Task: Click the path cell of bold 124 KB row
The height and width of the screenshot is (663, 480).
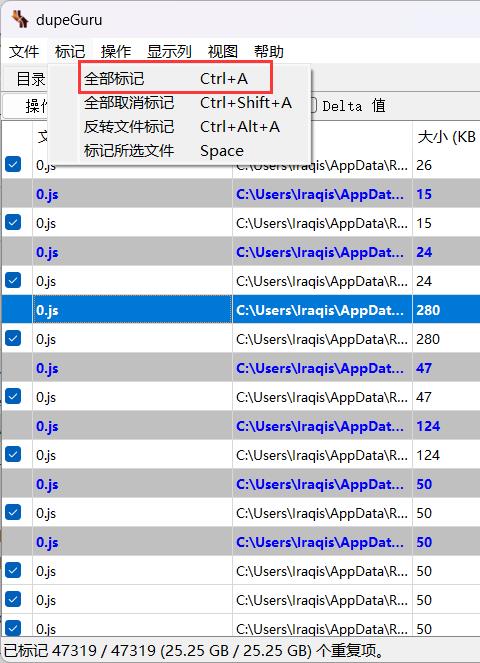Action: [322, 426]
